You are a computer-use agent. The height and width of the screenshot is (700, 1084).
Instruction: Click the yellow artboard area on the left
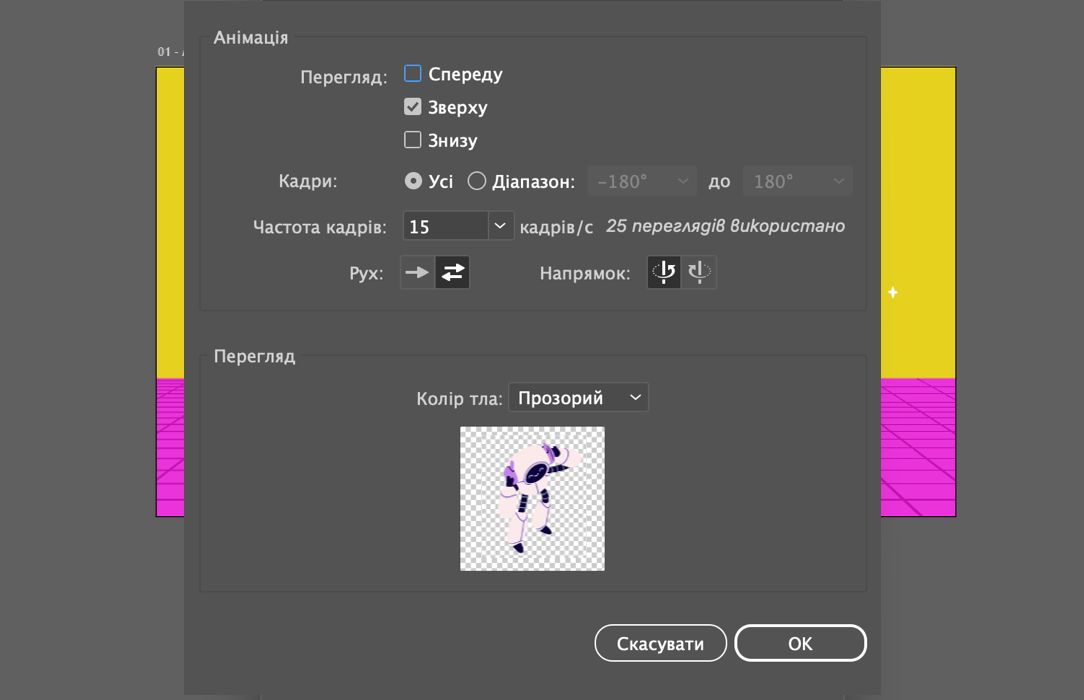[170, 220]
